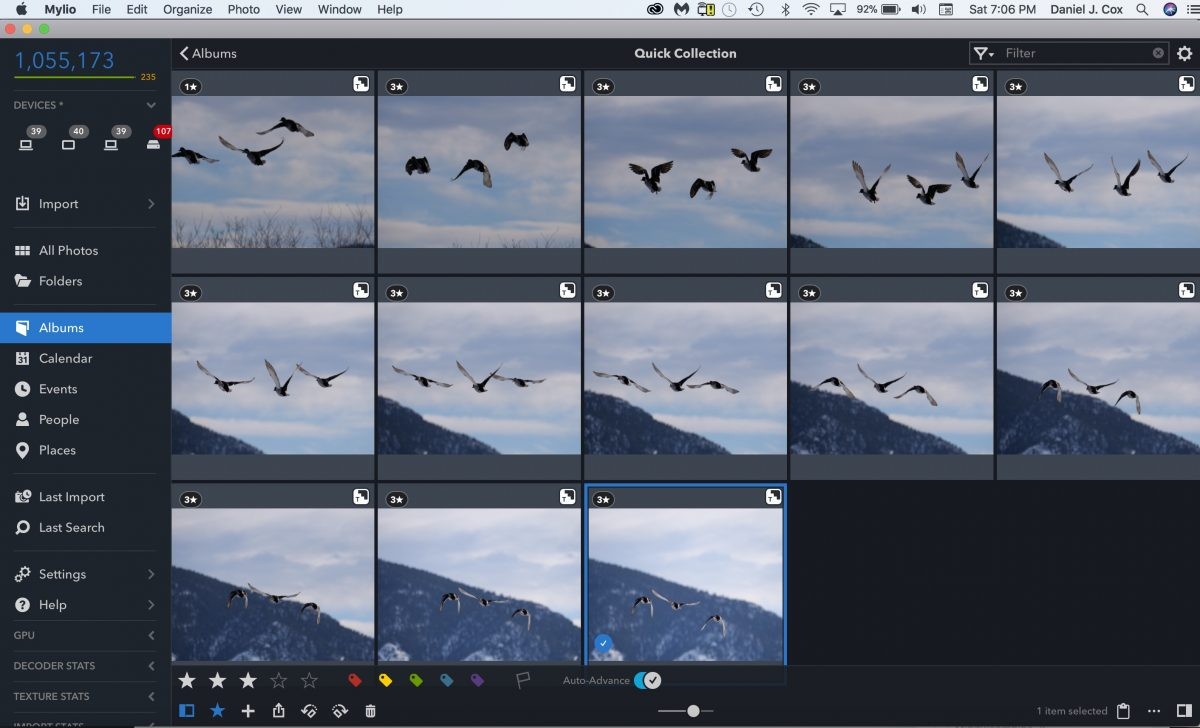The width and height of the screenshot is (1200, 728).
Task: Apply the blue color label tag
Action: [x=447, y=681]
